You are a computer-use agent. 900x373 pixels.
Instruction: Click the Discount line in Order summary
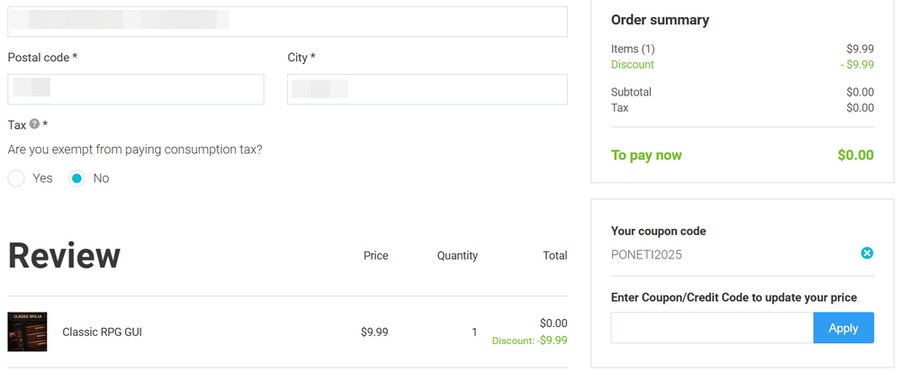pyautogui.click(x=742, y=65)
